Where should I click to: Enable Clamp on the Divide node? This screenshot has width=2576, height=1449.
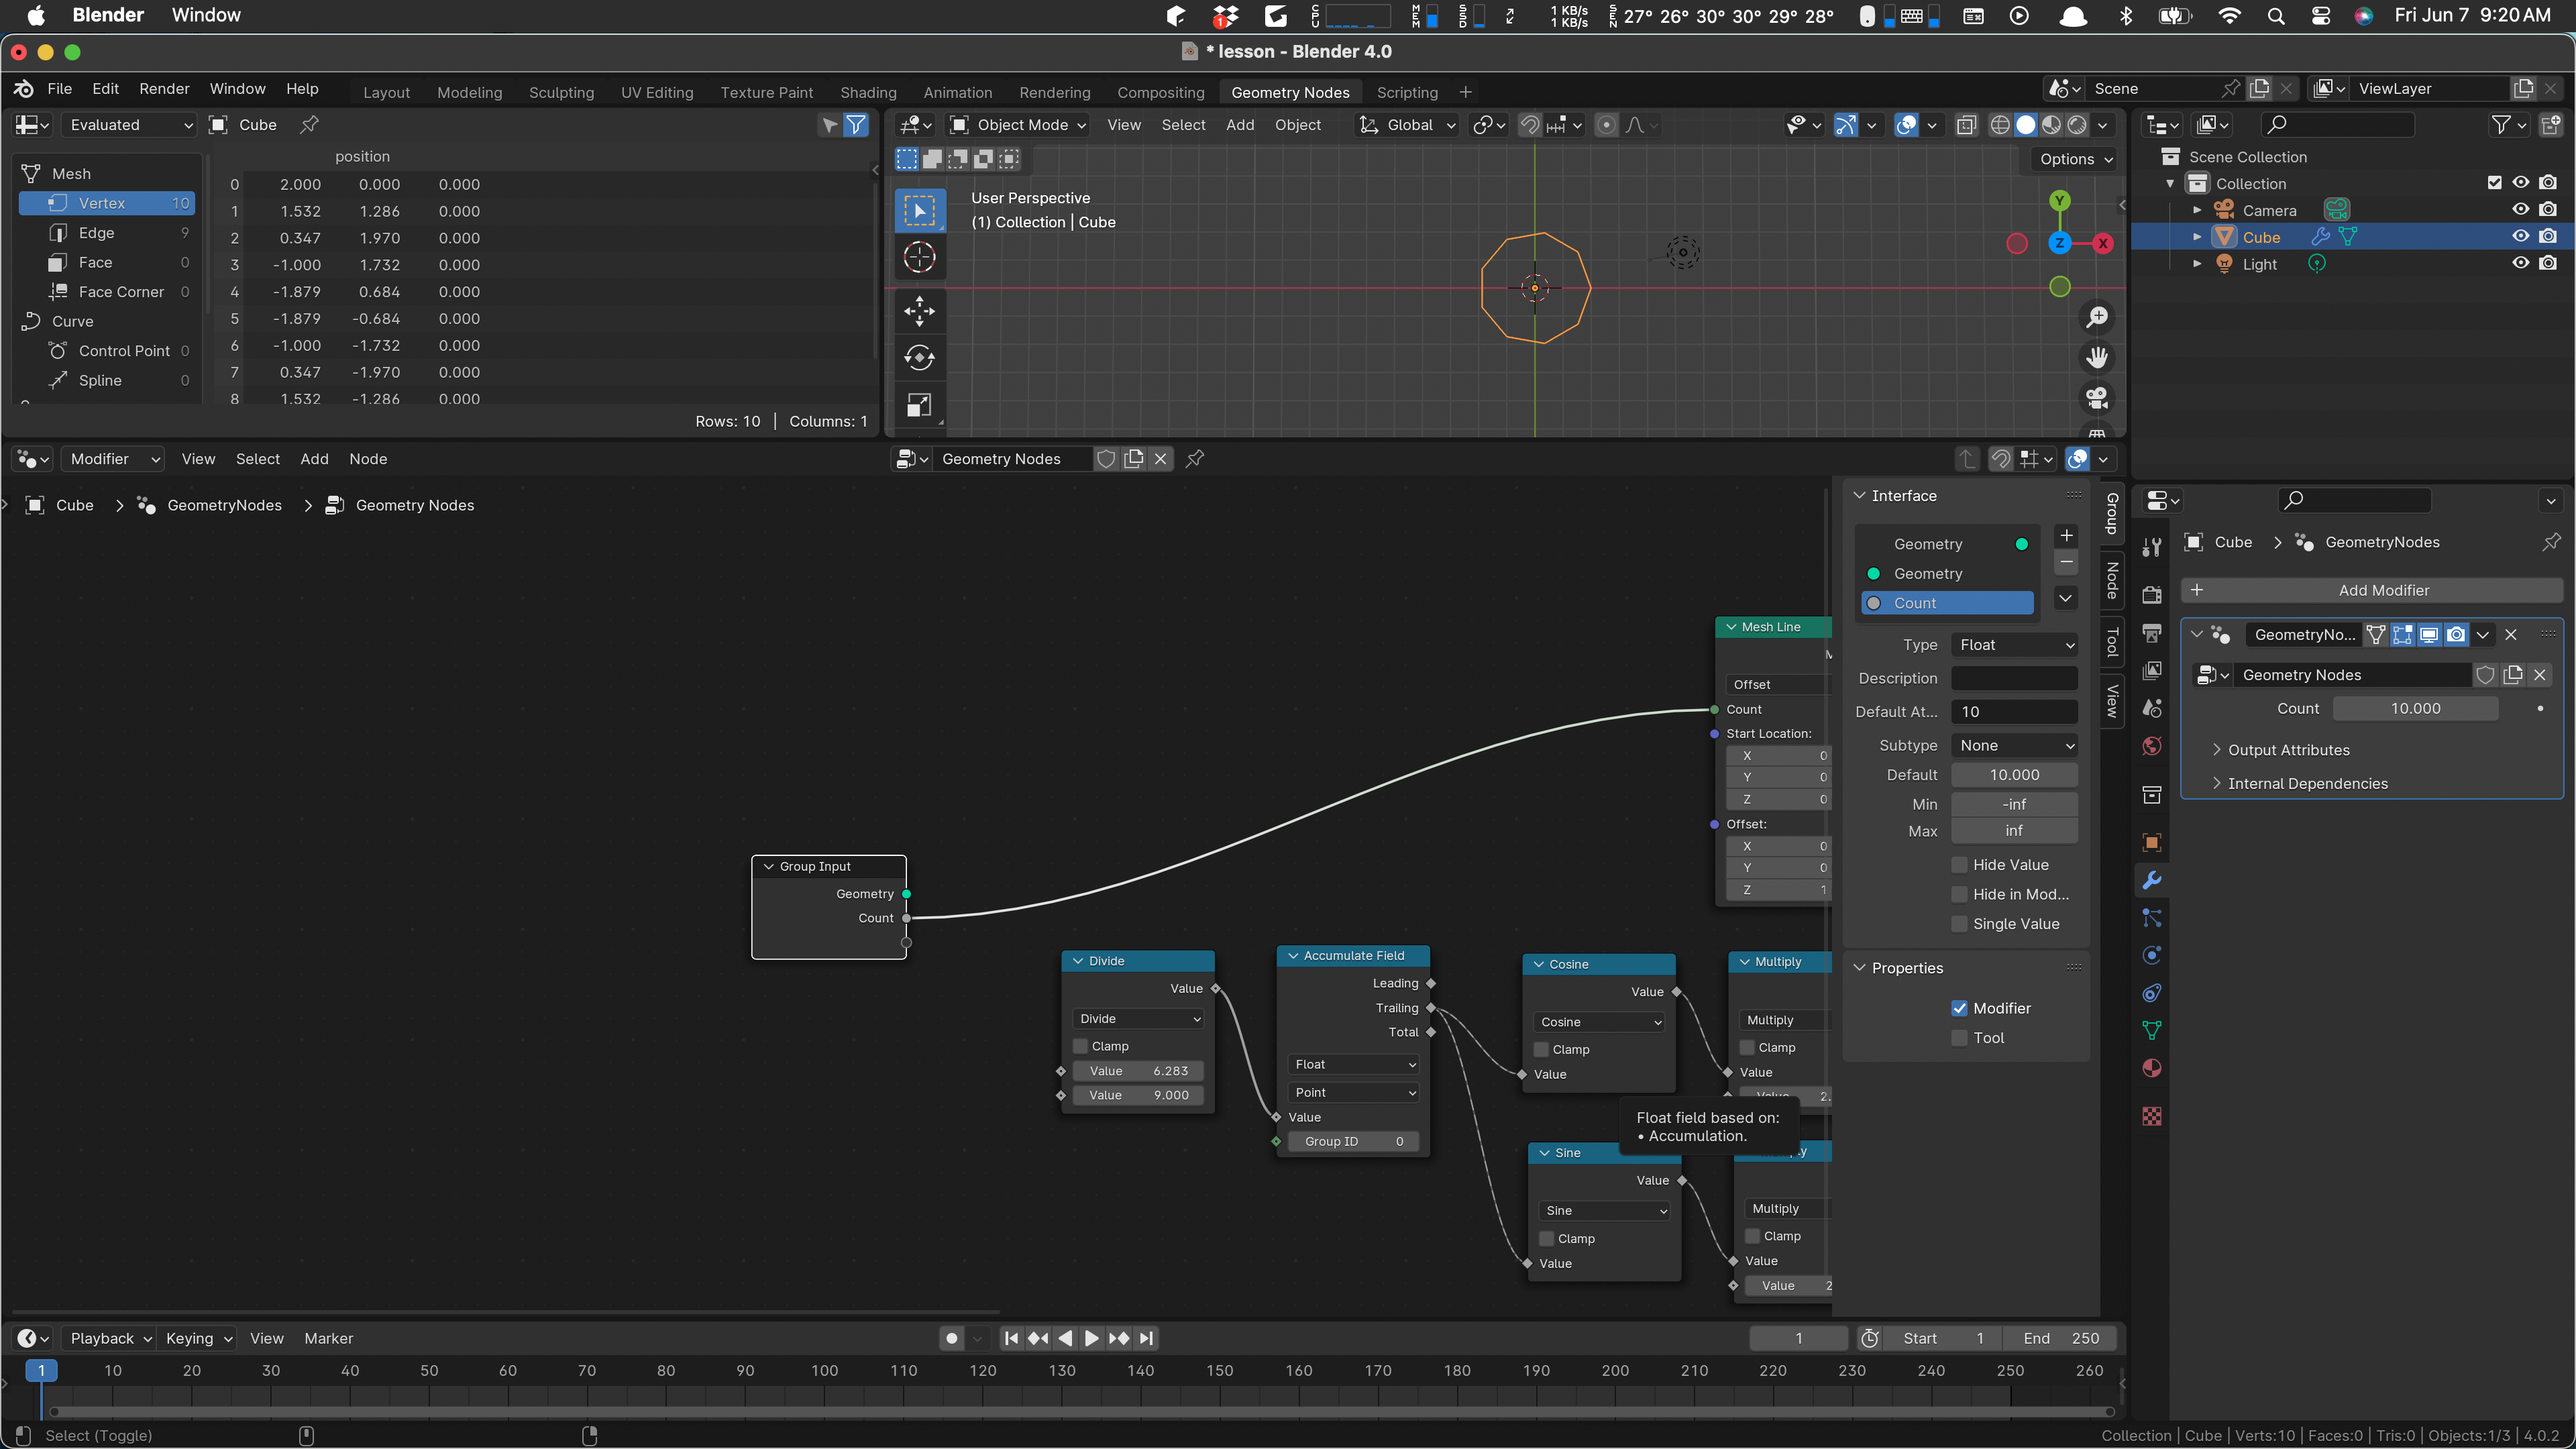[1080, 1046]
